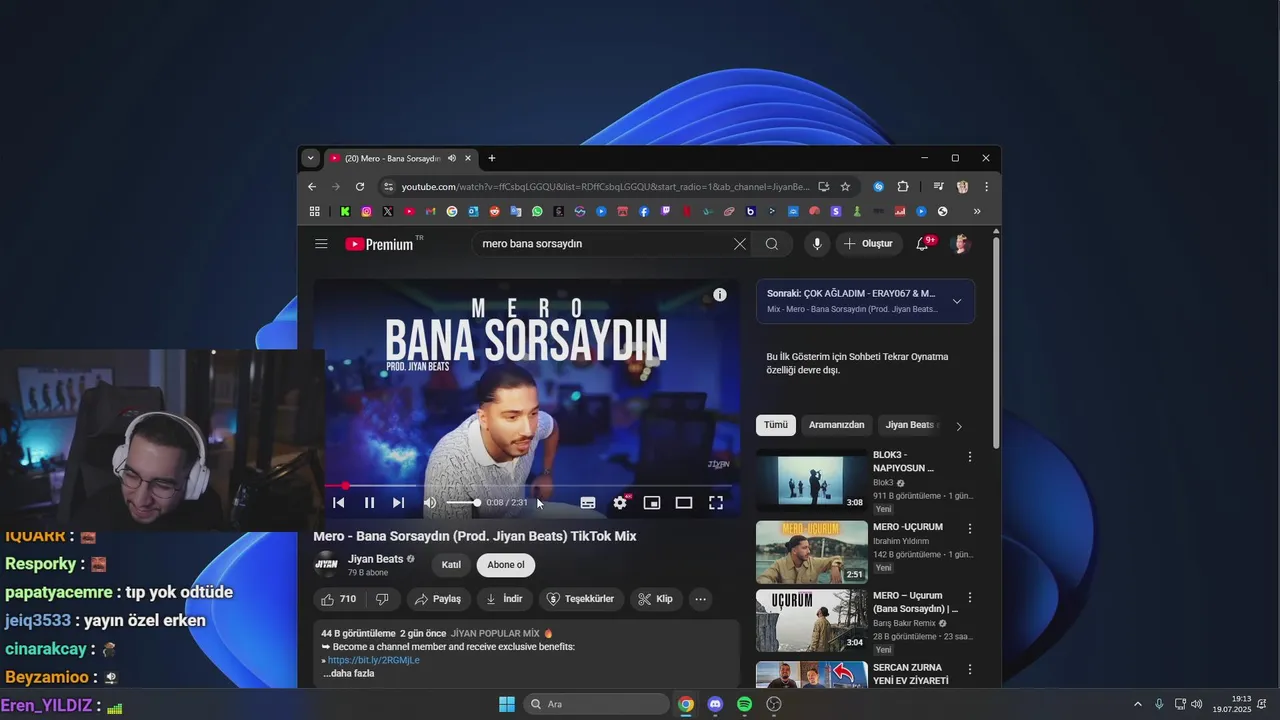This screenshot has height=720, width=1280.
Task: Open more actions three-dot menu
Action: pos(700,599)
